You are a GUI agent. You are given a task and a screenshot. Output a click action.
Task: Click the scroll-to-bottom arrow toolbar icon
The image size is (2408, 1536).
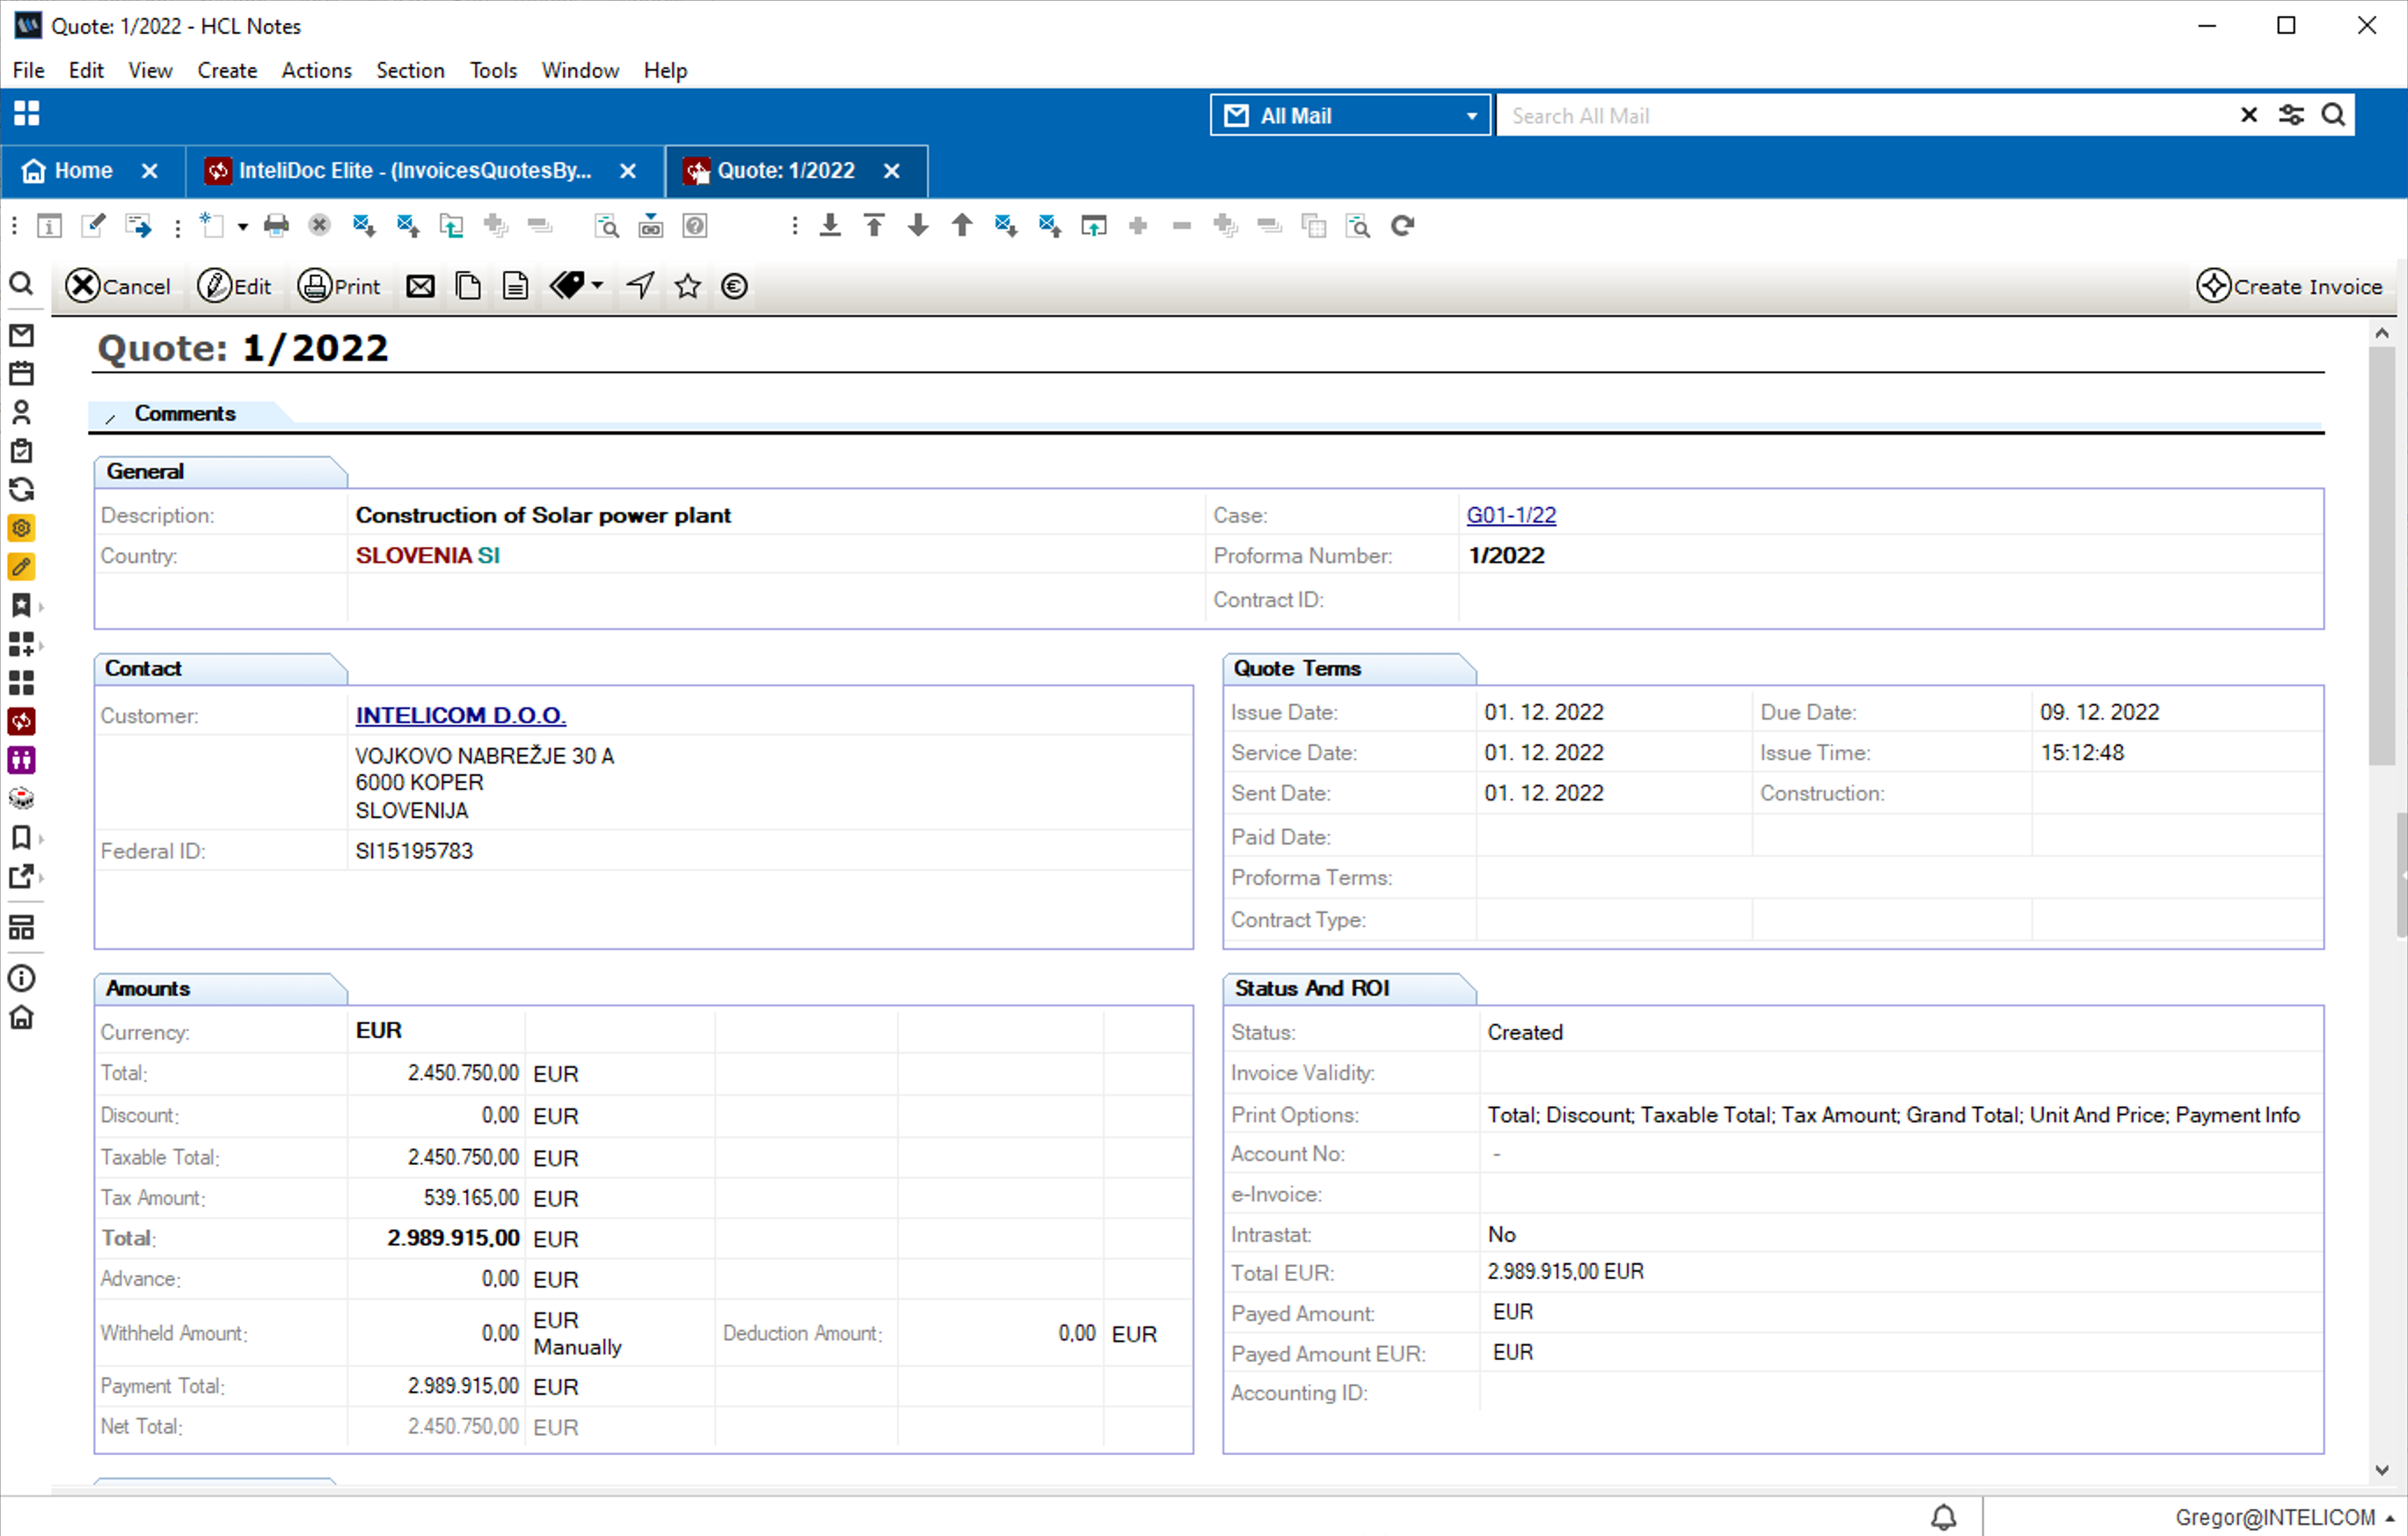[830, 226]
